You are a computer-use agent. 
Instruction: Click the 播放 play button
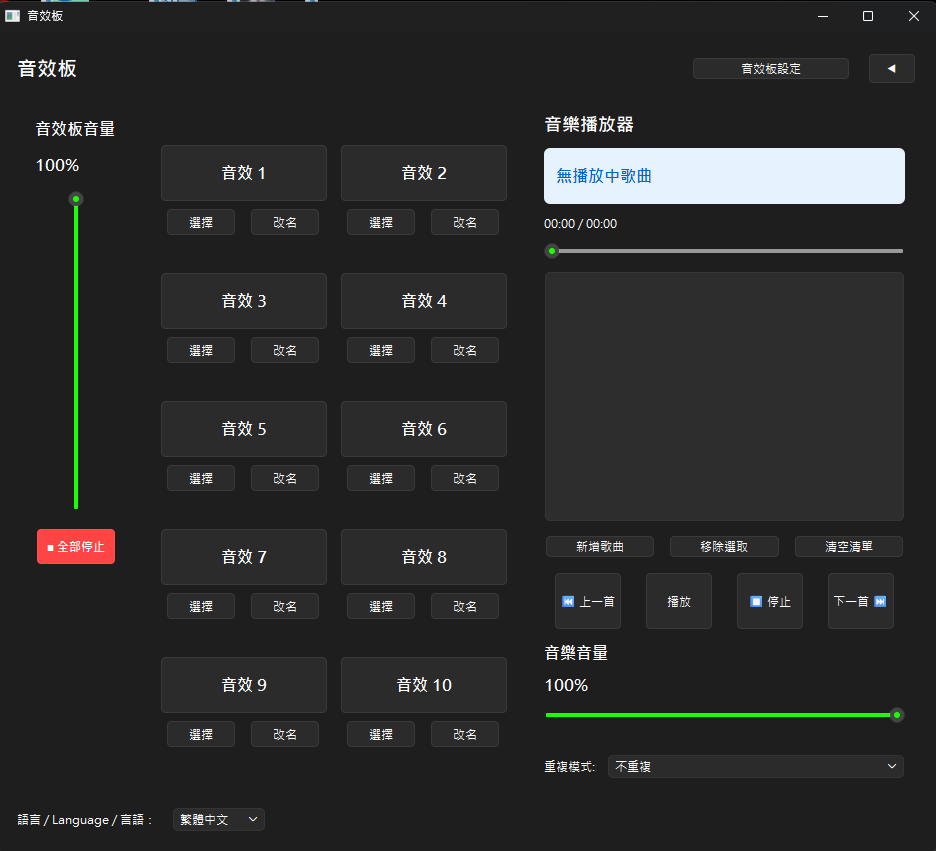[679, 601]
